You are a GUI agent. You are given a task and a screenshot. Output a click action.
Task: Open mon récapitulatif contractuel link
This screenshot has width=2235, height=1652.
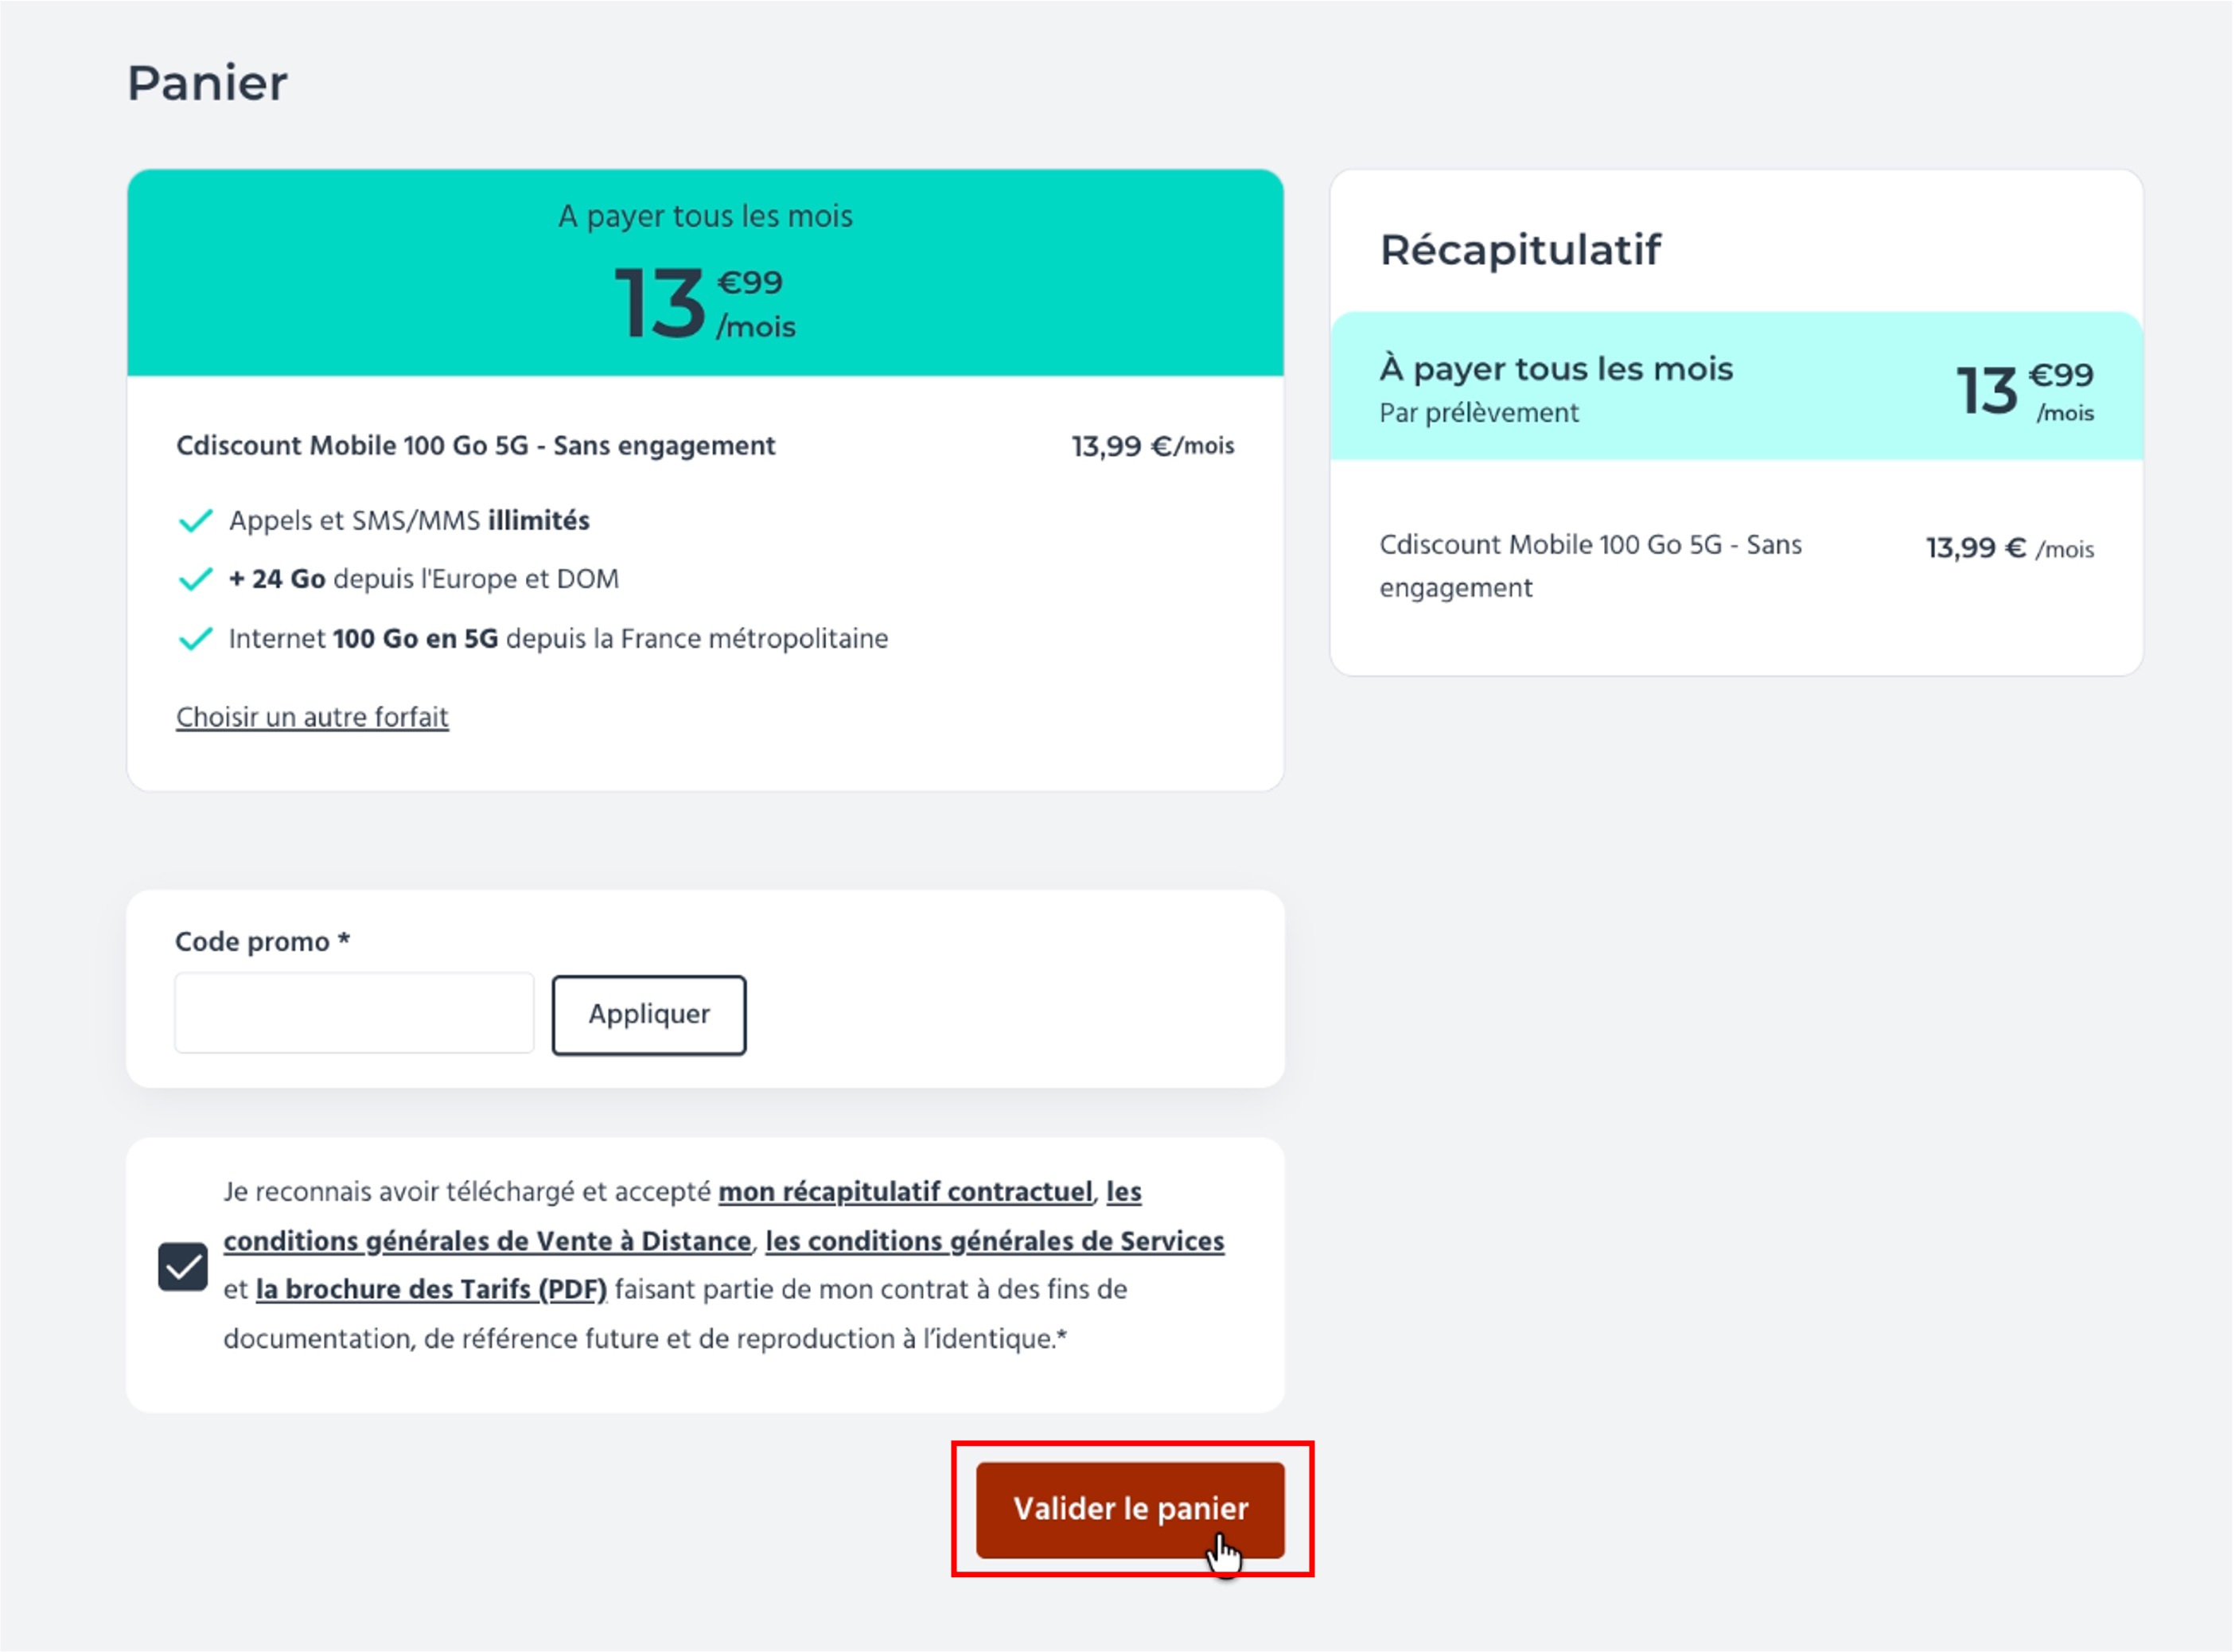(x=905, y=1192)
